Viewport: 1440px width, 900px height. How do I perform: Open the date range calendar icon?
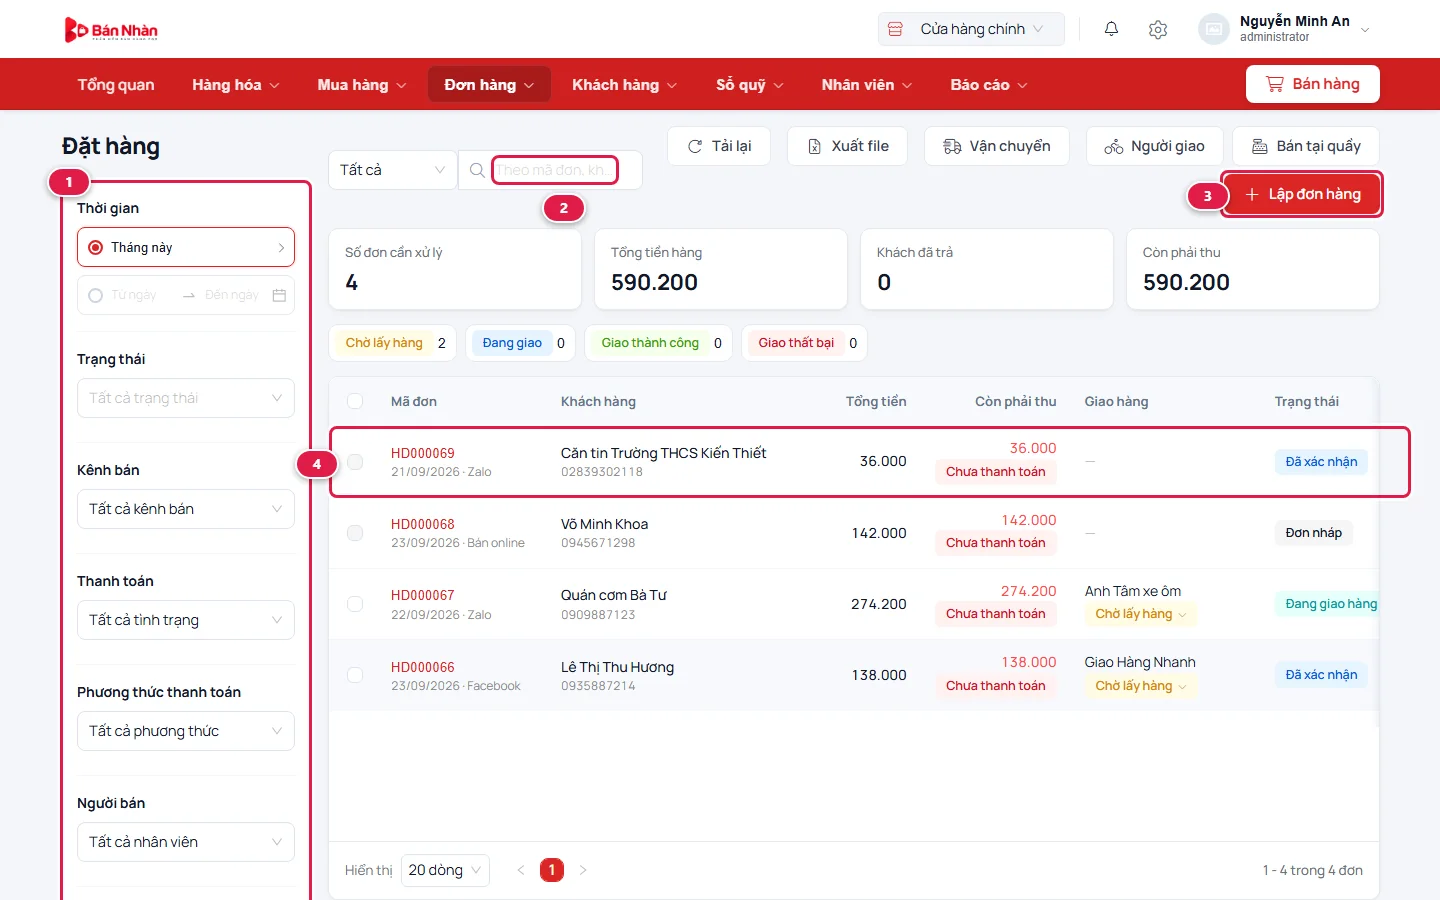pyautogui.click(x=279, y=295)
